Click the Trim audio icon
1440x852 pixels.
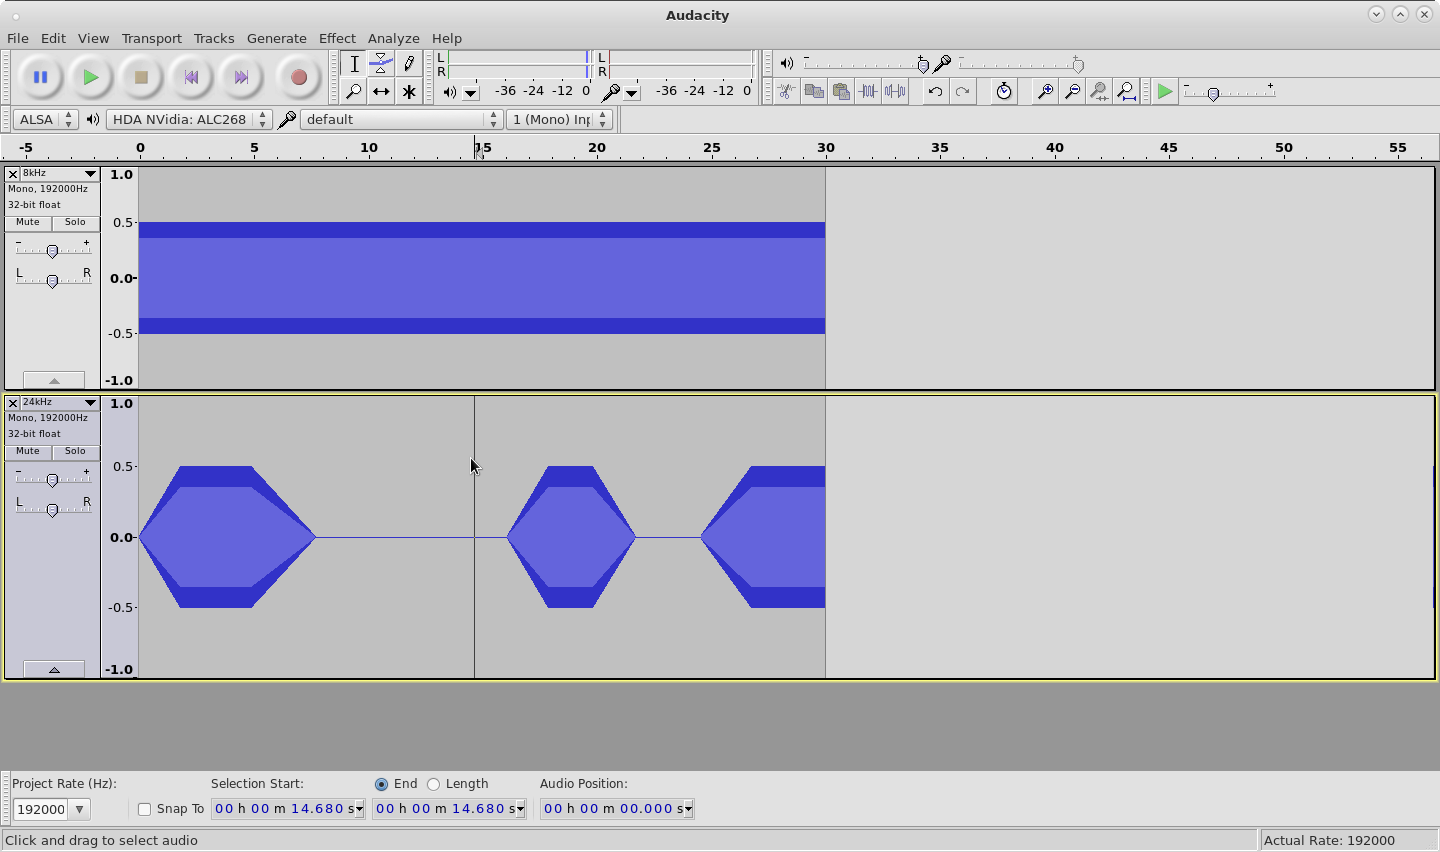coord(868,91)
